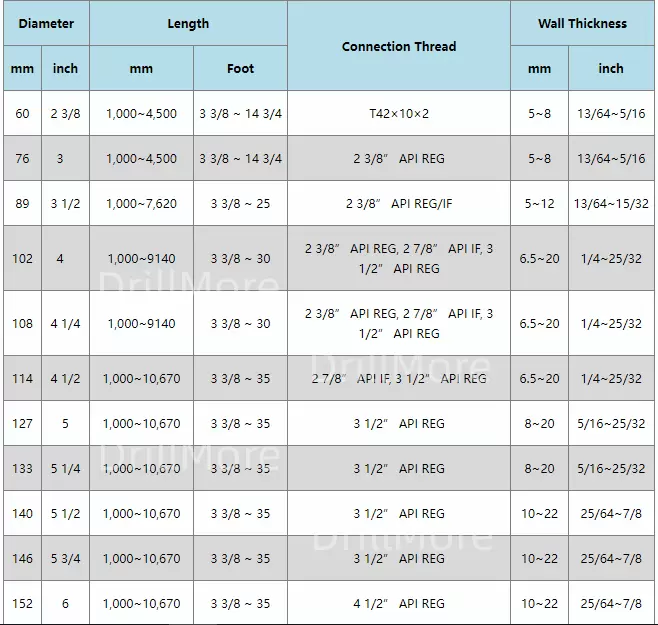Screen dimensions: 658x625
Task: Click the 127 mm diameter cell
Action: tap(22, 424)
